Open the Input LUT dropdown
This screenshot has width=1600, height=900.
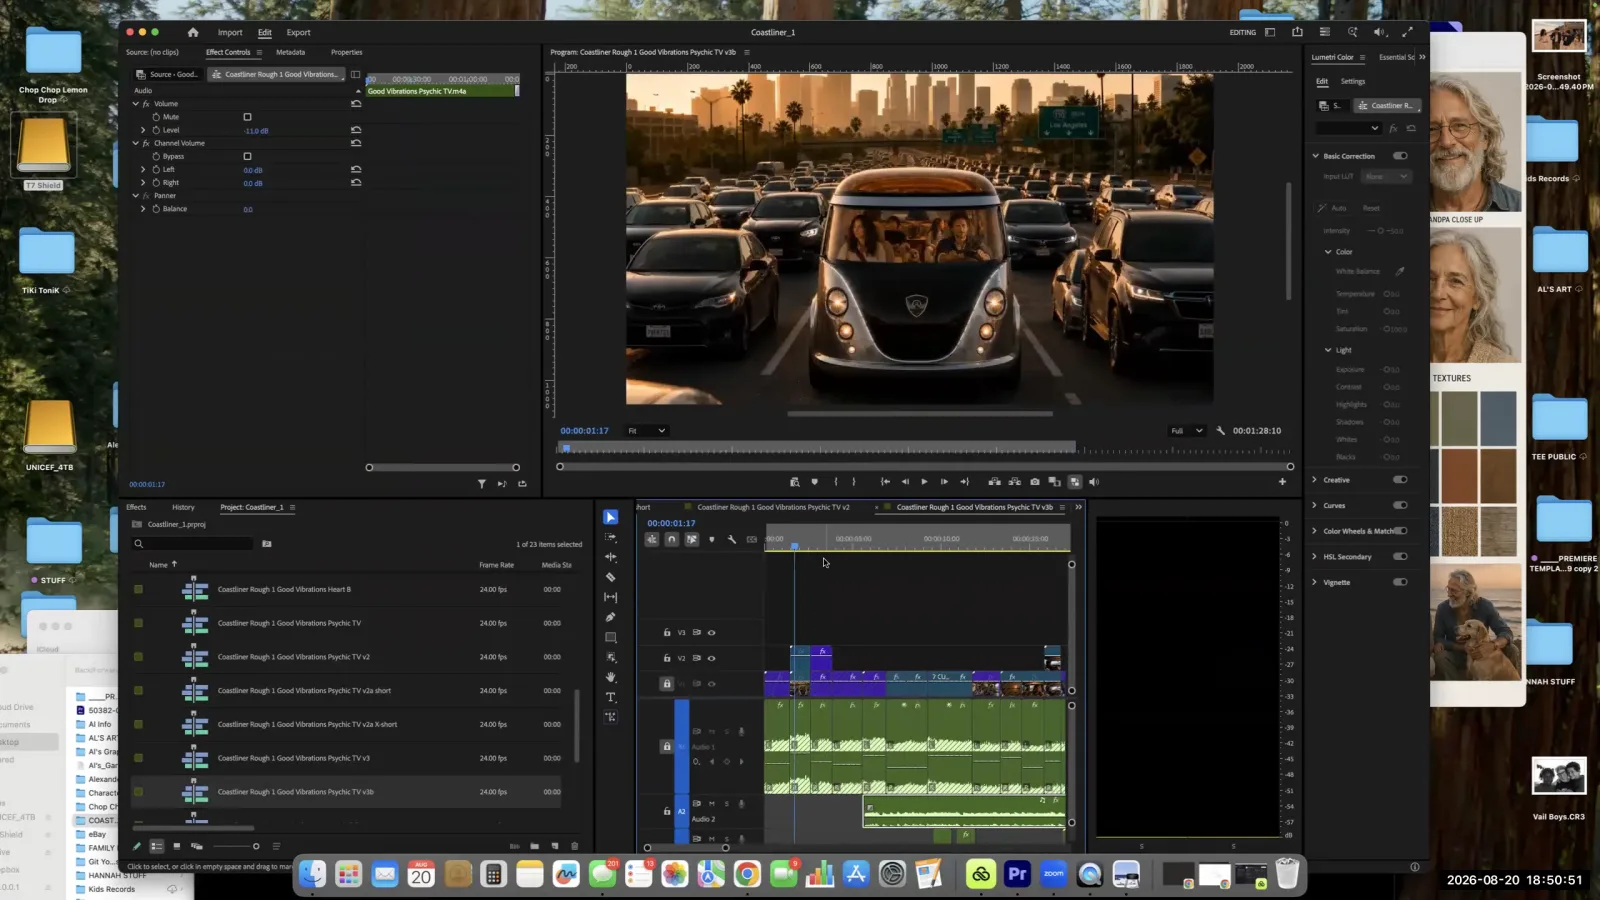click(1386, 177)
